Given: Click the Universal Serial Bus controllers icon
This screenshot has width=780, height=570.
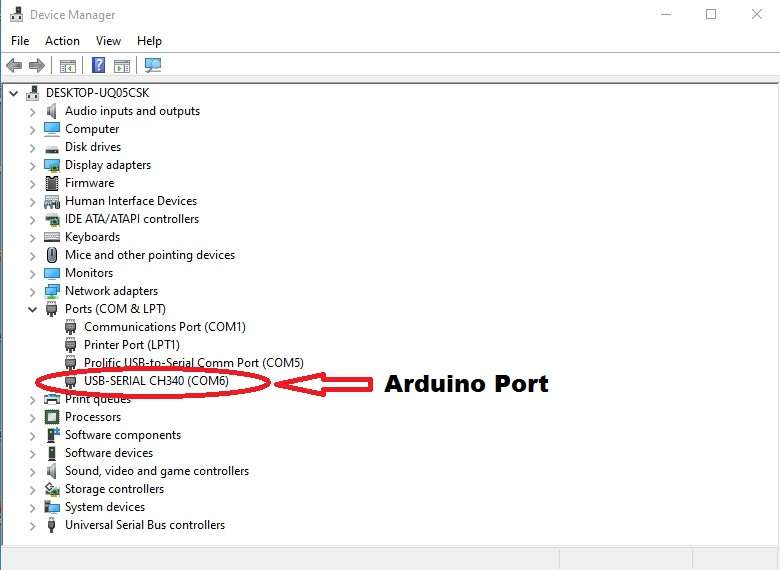Looking at the screenshot, I should pos(52,525).
